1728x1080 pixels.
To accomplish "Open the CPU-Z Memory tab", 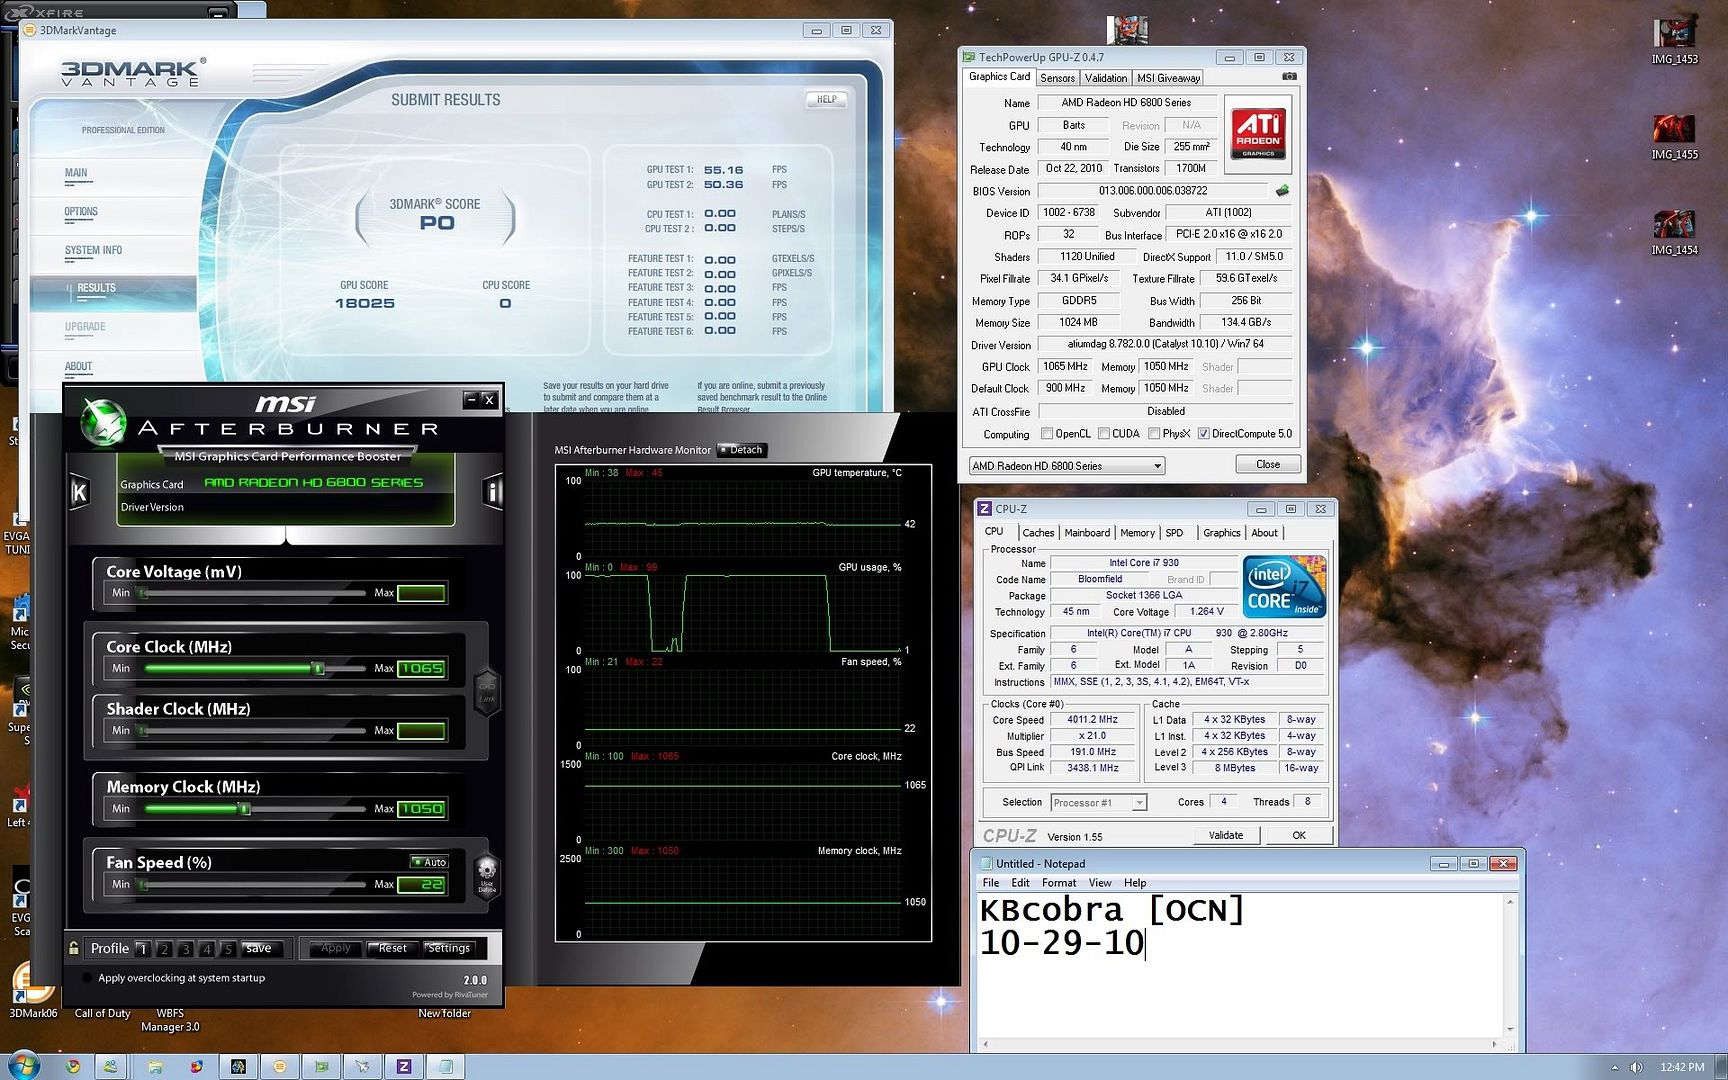I will pyautogui.click(x=1137, y=533).
